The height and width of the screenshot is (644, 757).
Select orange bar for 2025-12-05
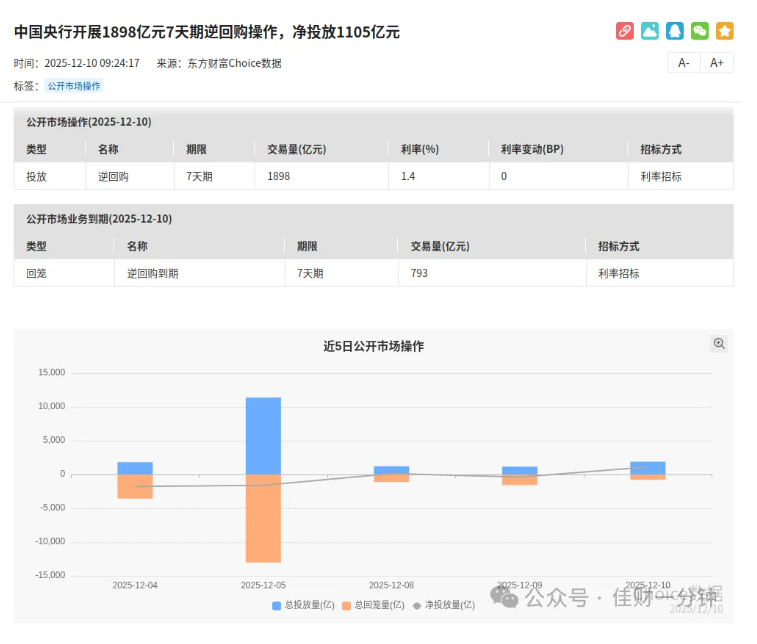point(263,518)
